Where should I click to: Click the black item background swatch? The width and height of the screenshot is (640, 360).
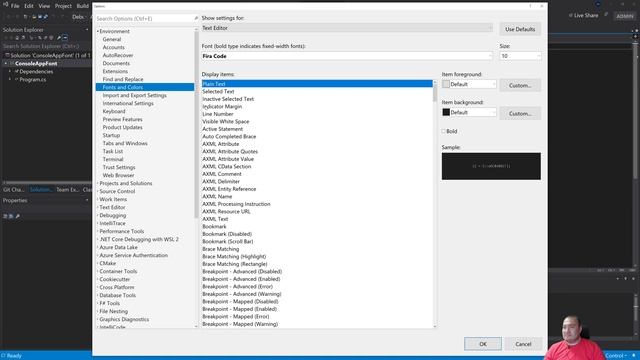coord(446,112)
